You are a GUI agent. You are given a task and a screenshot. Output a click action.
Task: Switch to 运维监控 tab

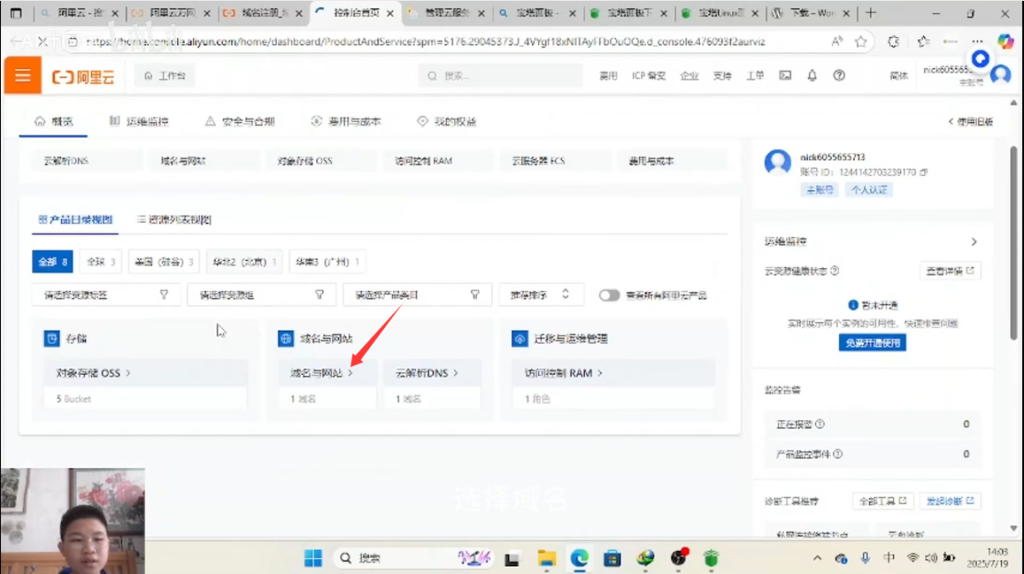[139, 121]
